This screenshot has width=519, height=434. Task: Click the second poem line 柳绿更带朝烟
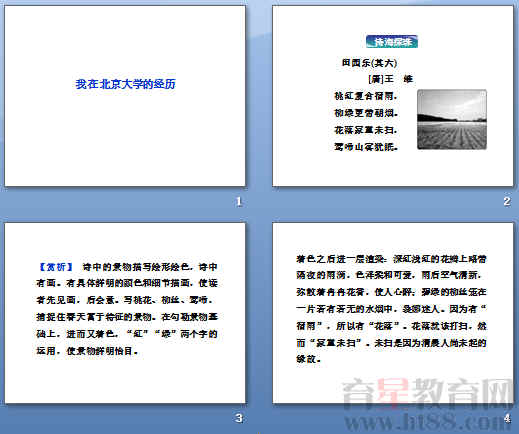tap(366, 113)
